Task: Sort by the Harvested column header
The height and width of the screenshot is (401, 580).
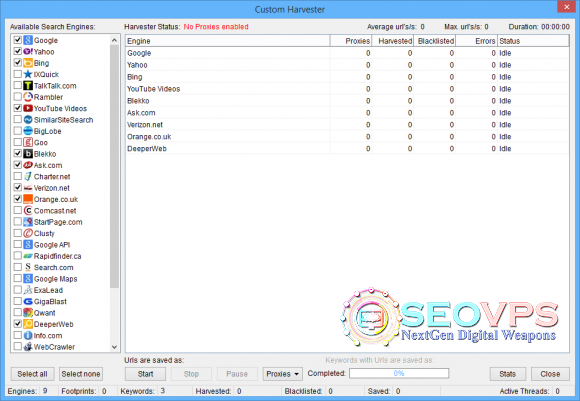Action: pos(393,41)
